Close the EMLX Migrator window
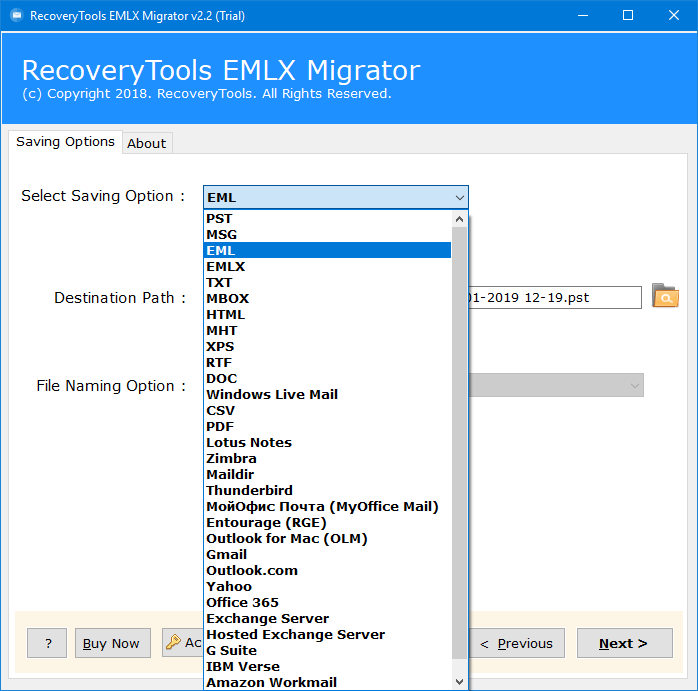This screenshot has height=691, width=698. point(674,16)
